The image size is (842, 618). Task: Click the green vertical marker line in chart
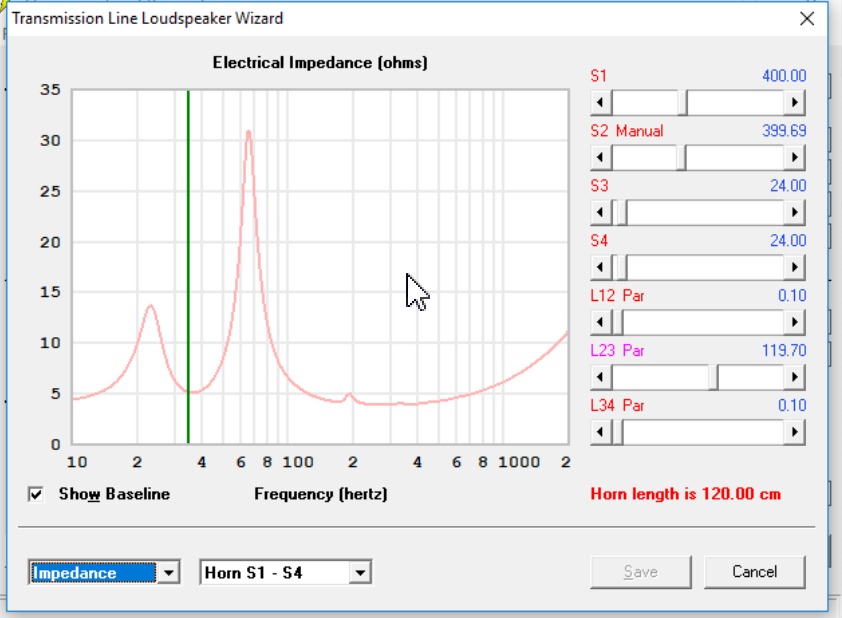coord(188,267)
